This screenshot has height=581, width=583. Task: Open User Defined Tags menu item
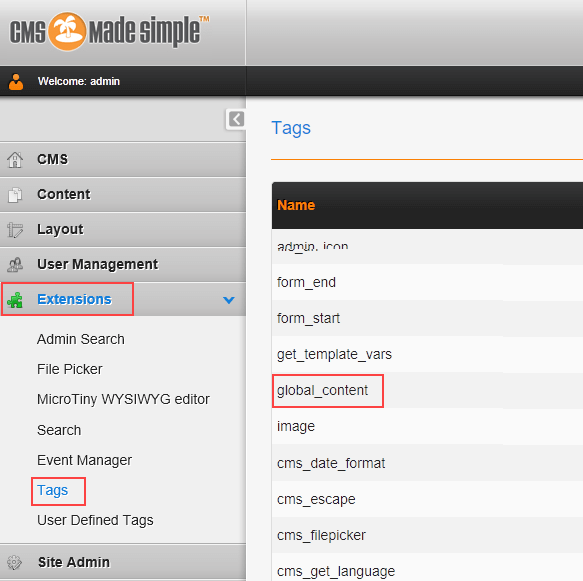pyautogui.click(x=95, y=520)
